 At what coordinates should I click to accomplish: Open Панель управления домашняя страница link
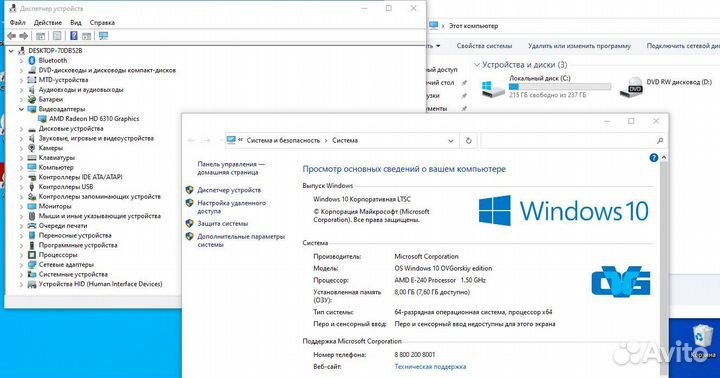click(231, 168)
